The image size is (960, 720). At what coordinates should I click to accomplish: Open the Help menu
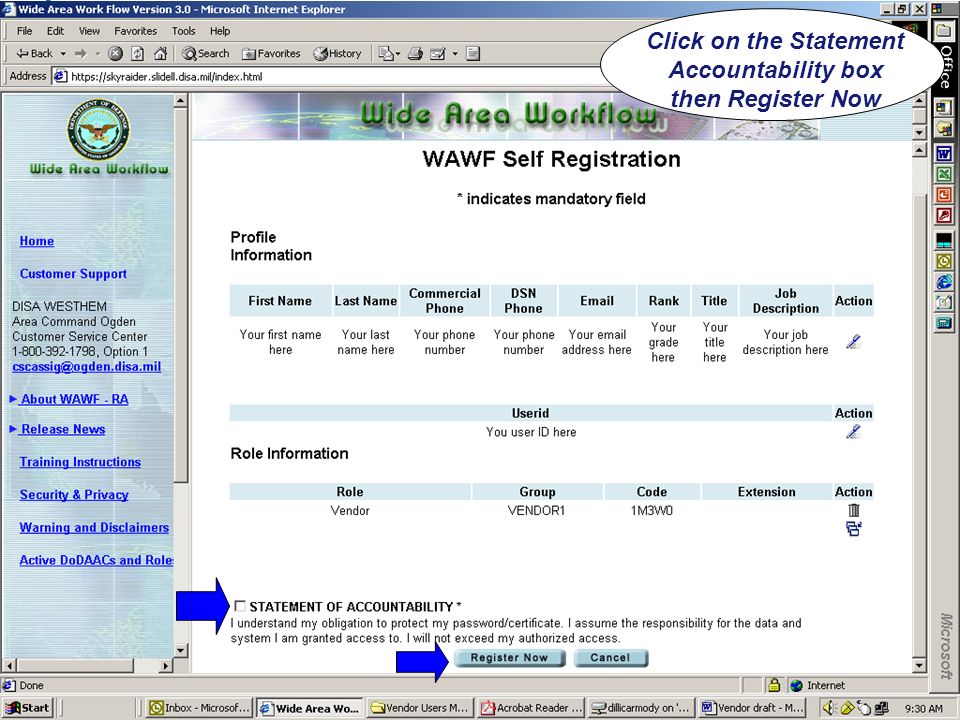pos(220,31)
